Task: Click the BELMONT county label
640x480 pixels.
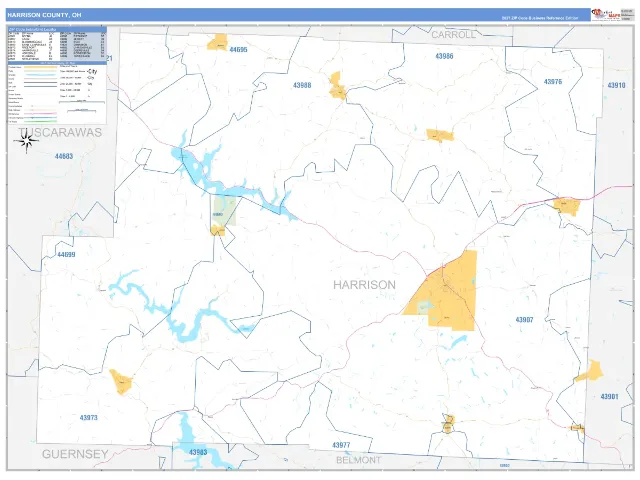Action: [x=358, y=460]
